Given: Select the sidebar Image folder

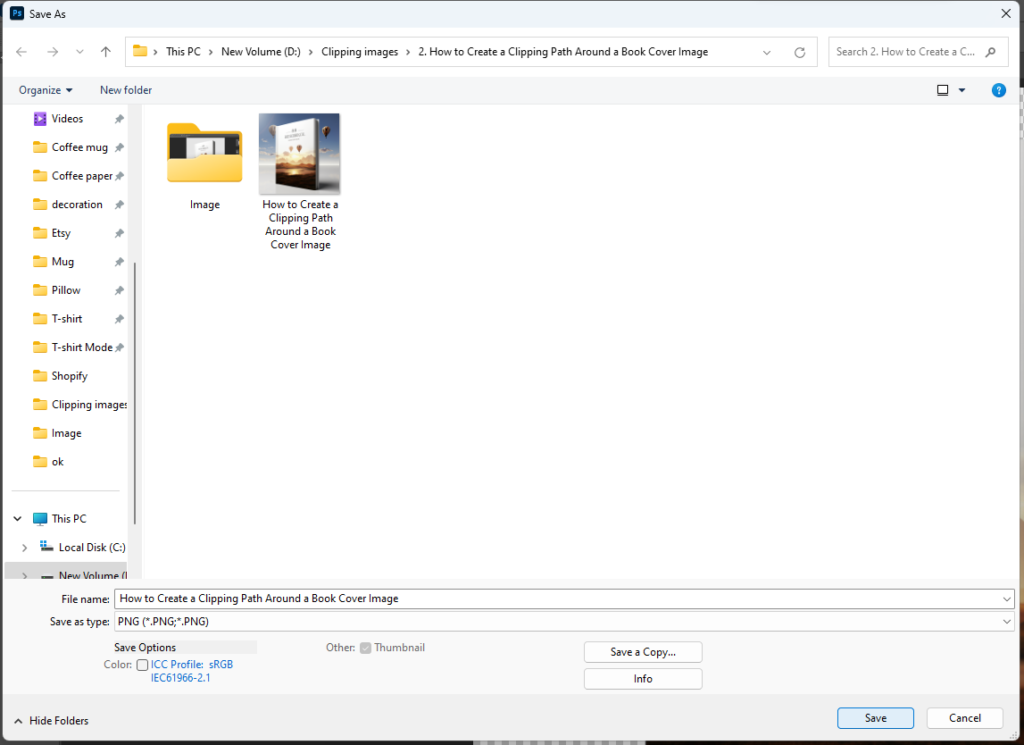Looking at the screenshot, I should point(67,433).
